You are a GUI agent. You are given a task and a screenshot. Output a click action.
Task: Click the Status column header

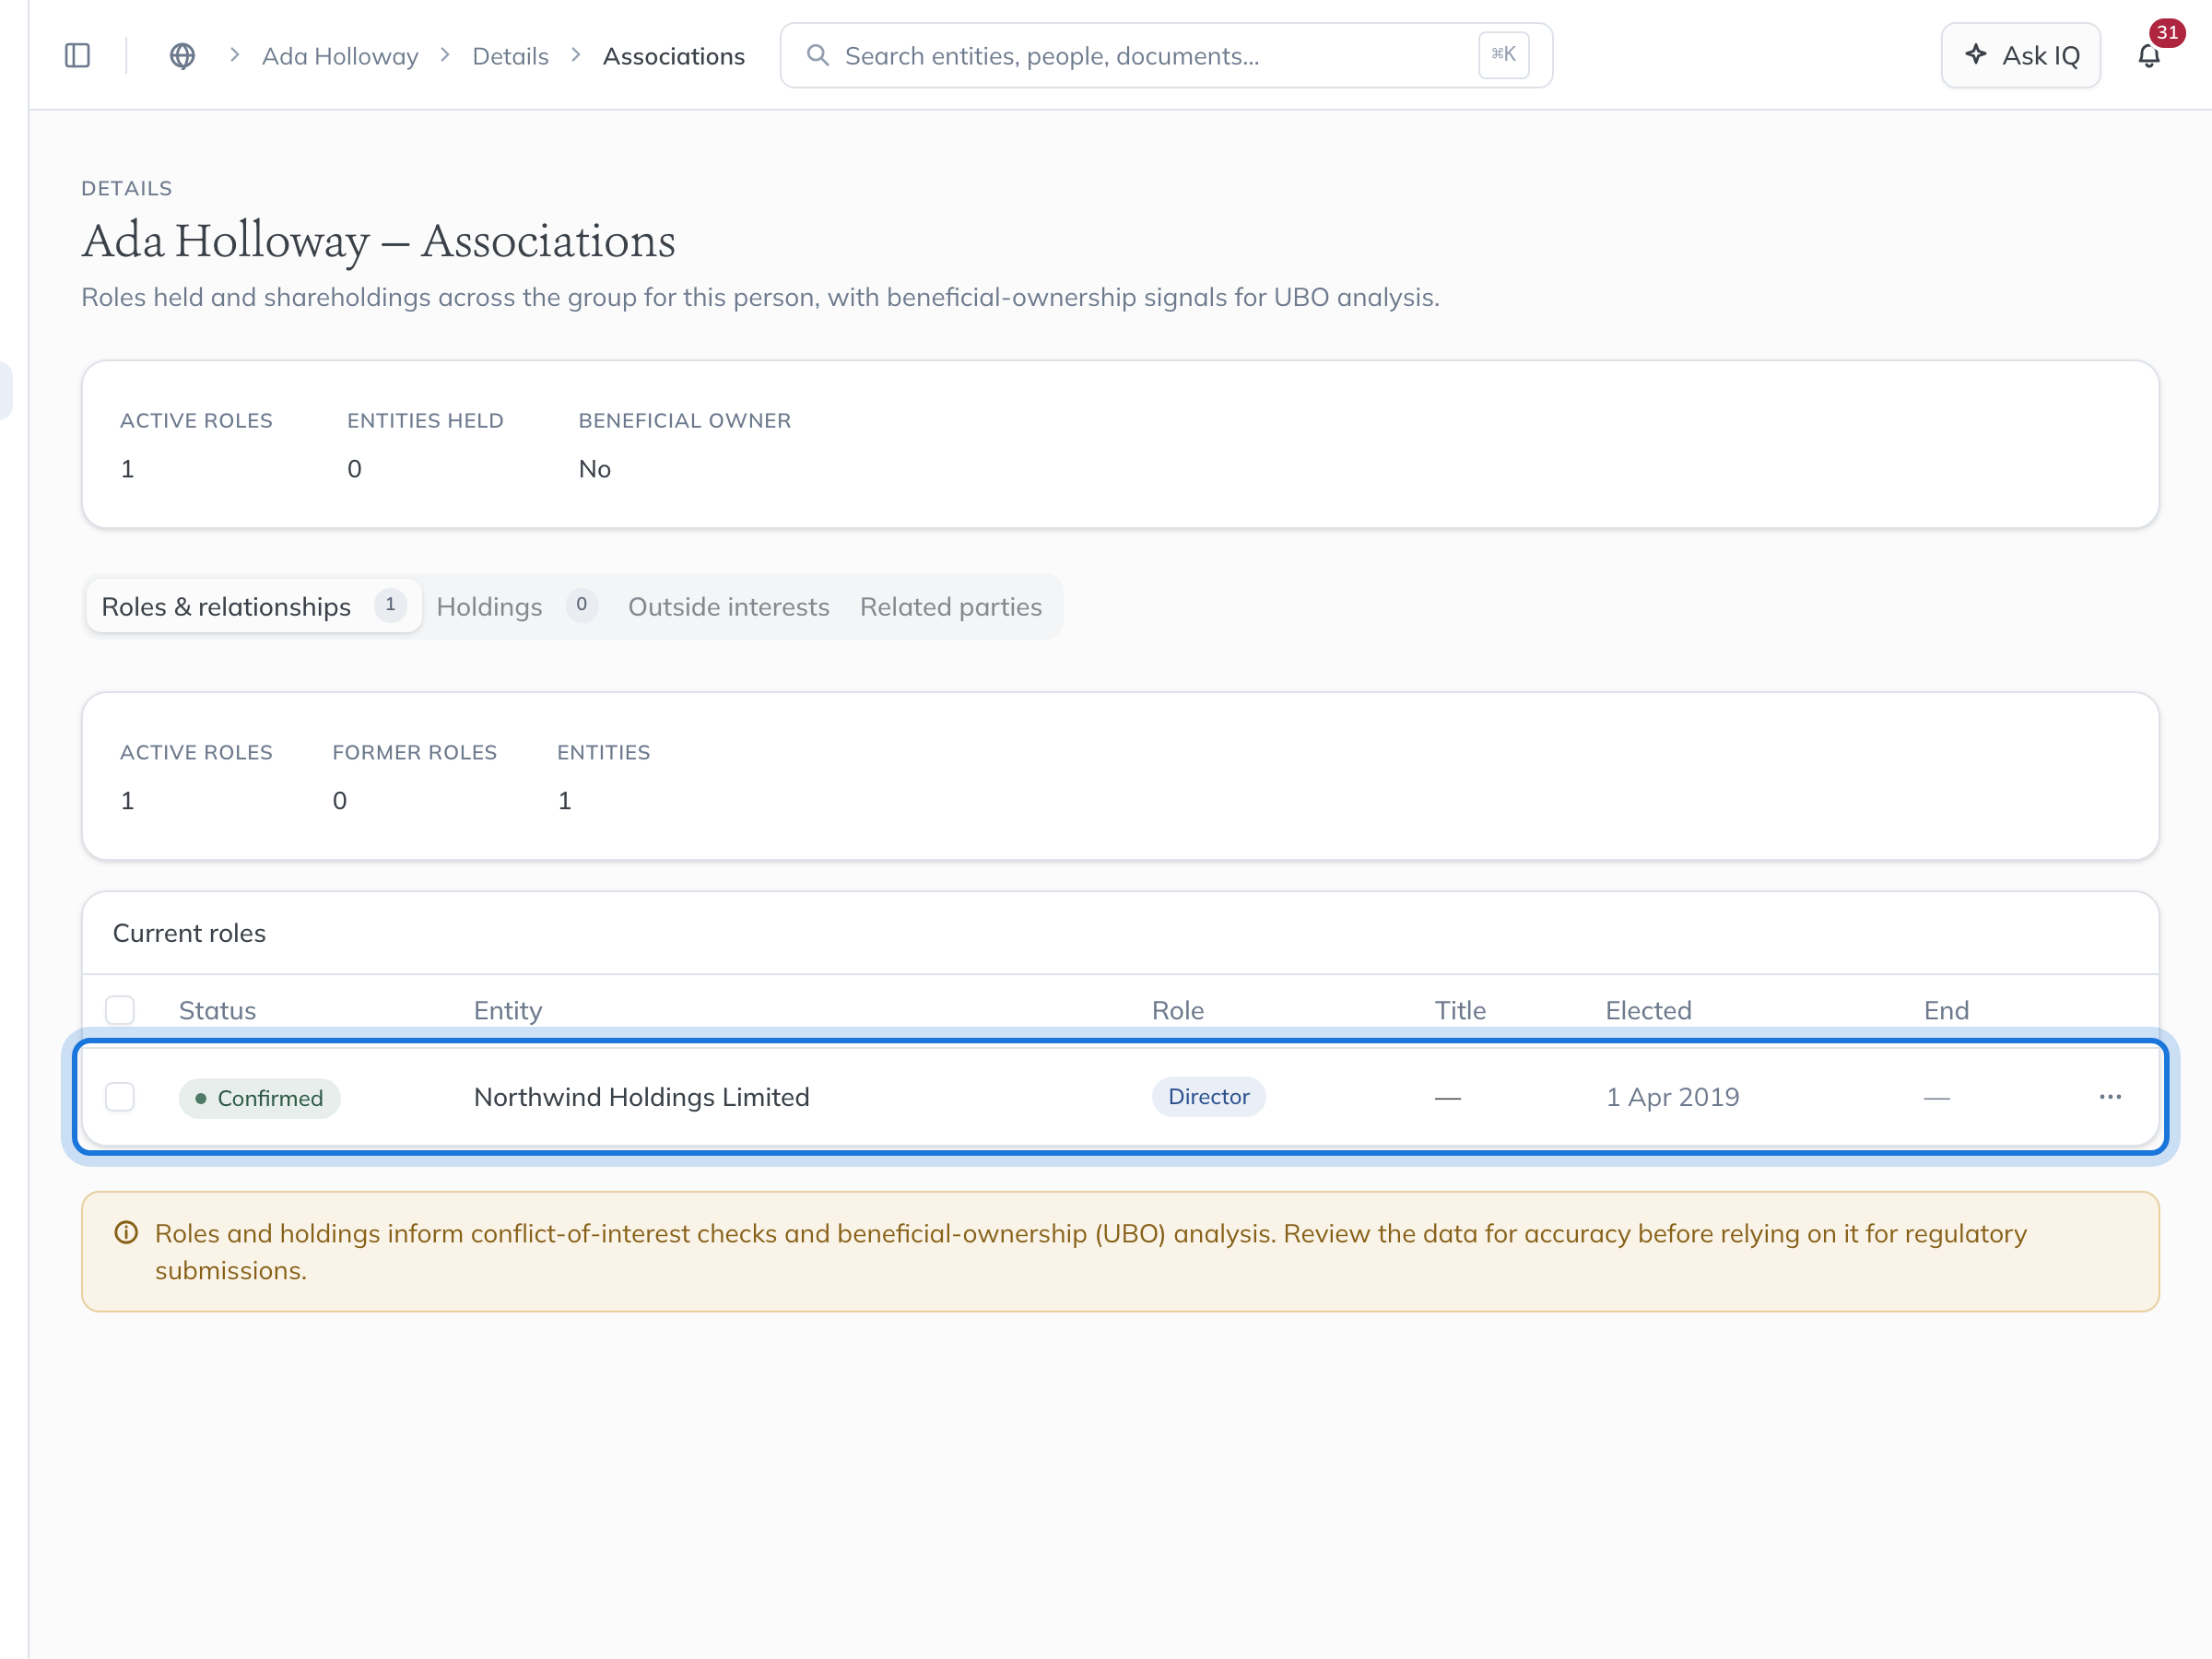tap(217, 1010)
